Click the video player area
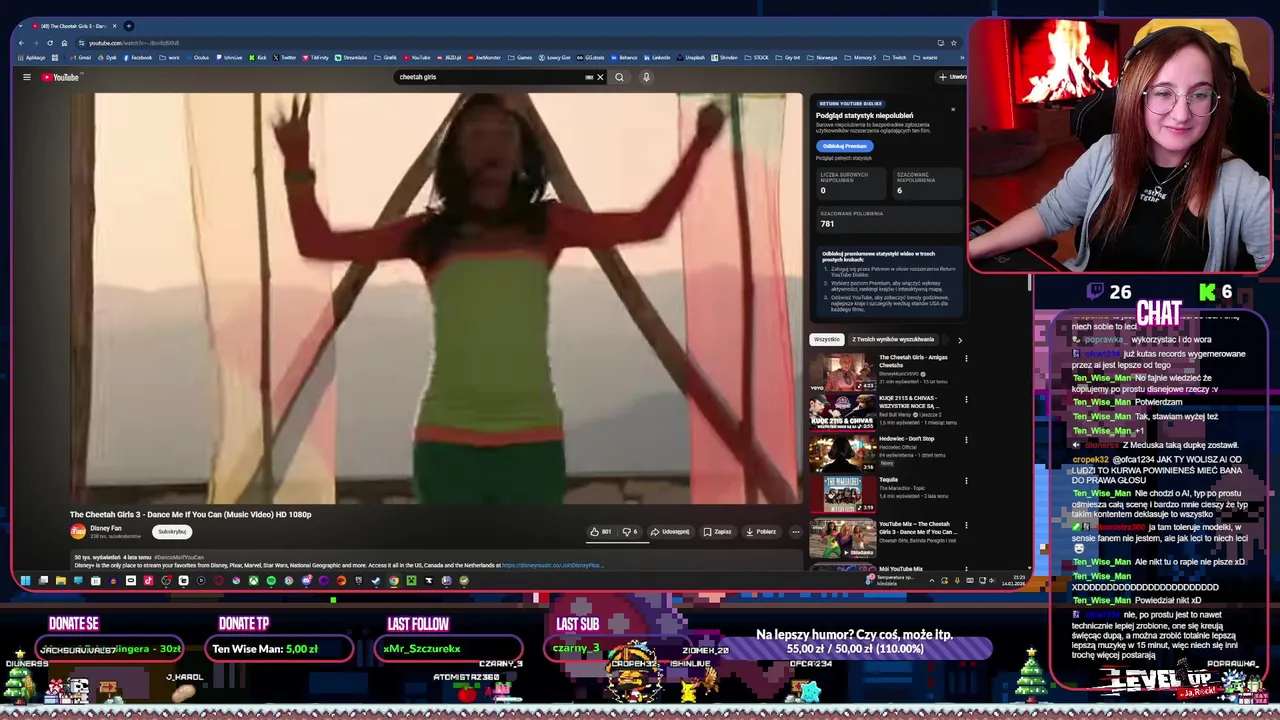 (x=436, y=298)
